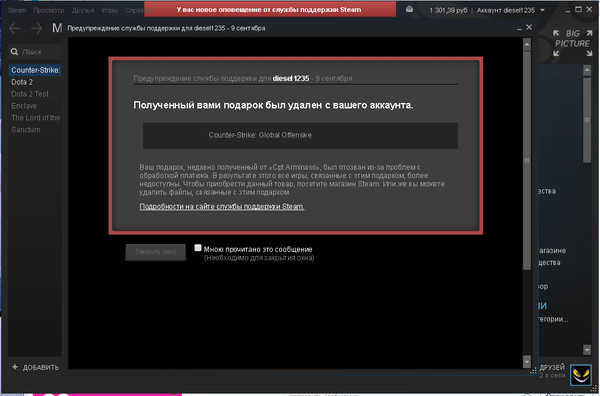Click the resize grip of the dialog
Screen dimensions: 600x396
point(533,371)
